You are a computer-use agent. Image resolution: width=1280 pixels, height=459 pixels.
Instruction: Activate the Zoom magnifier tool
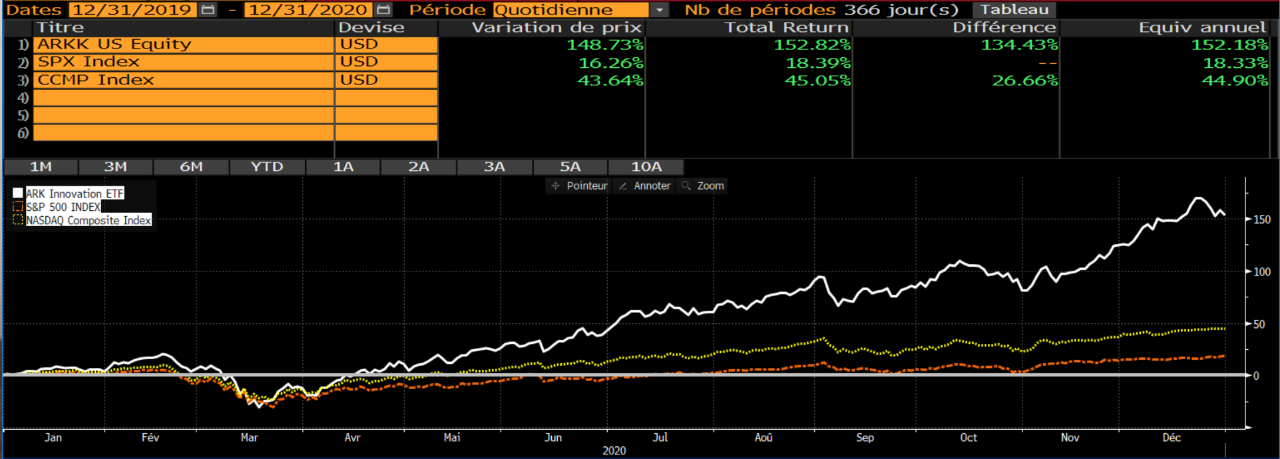pyautogui.click(x=703, y=186)
